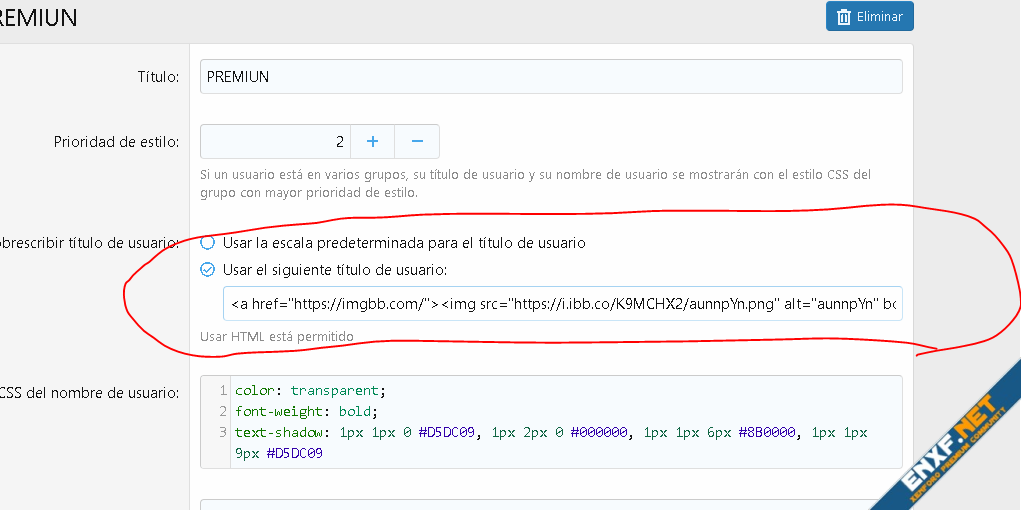Click the custom user title HTML field
1021x510 pixels.
562,304
